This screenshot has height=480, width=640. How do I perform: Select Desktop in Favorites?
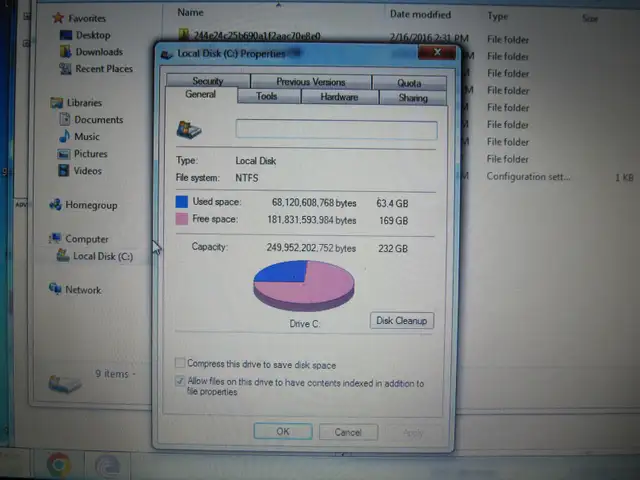[x=93, y=35]
